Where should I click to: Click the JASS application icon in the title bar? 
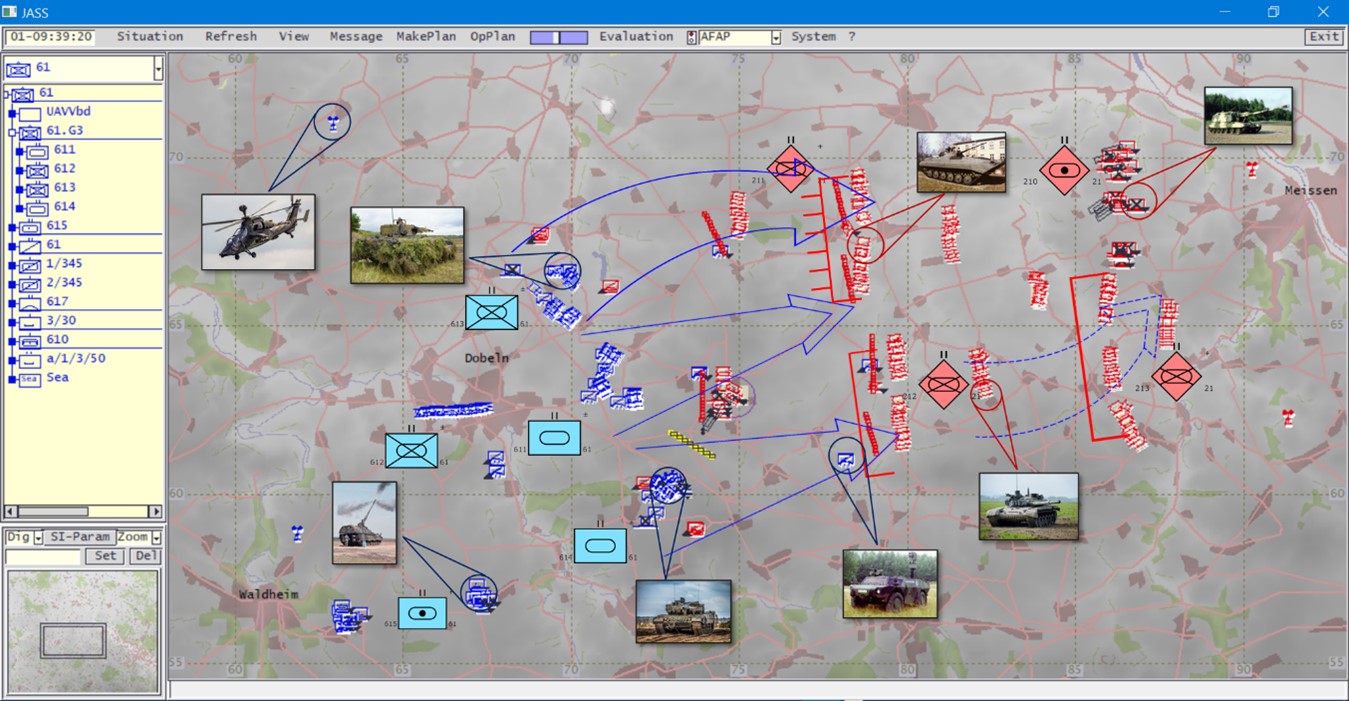pos(10,12)
